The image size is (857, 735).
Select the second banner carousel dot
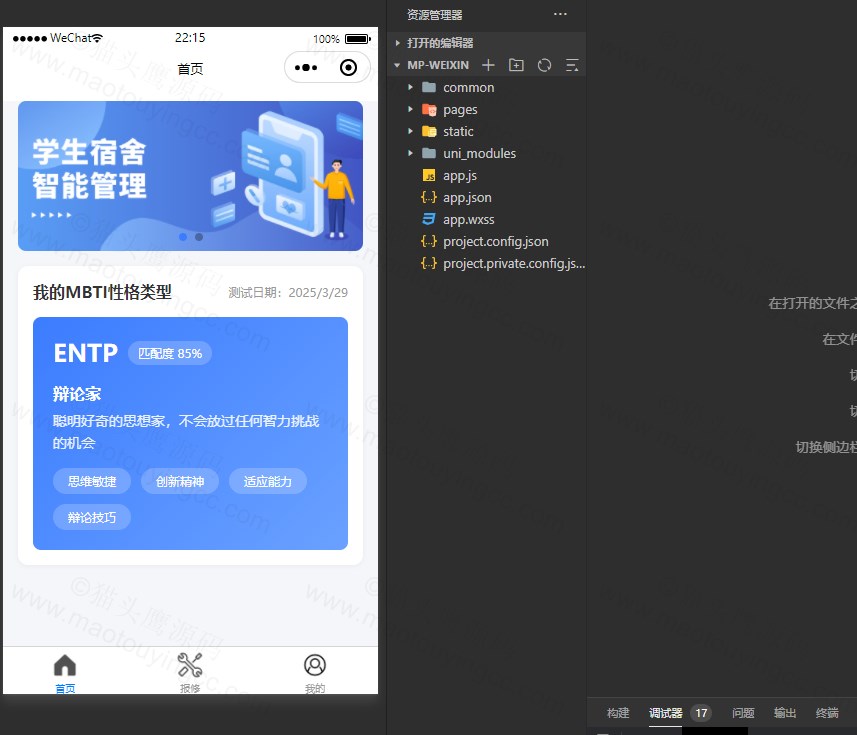[199, 237]
